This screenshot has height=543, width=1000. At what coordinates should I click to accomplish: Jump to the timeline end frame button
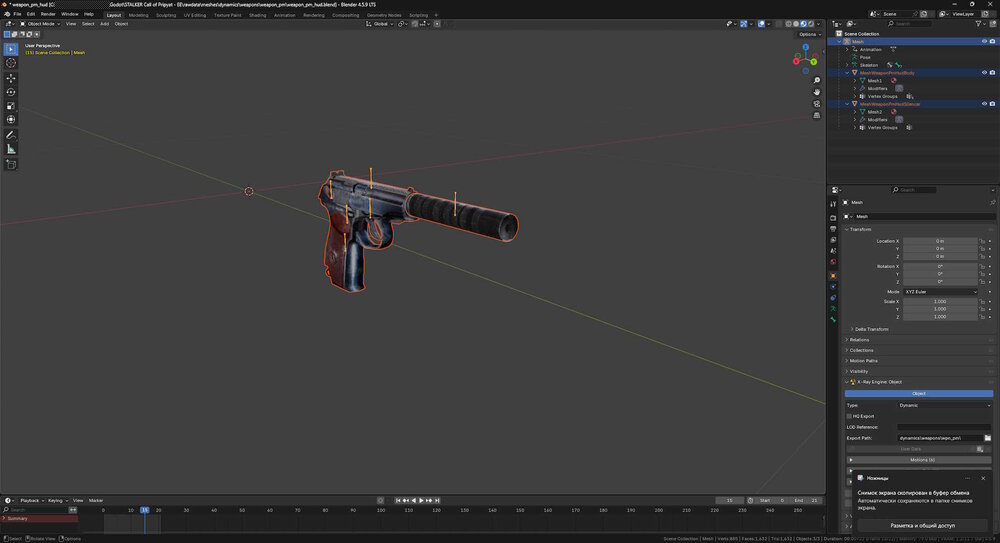(437, 500)
